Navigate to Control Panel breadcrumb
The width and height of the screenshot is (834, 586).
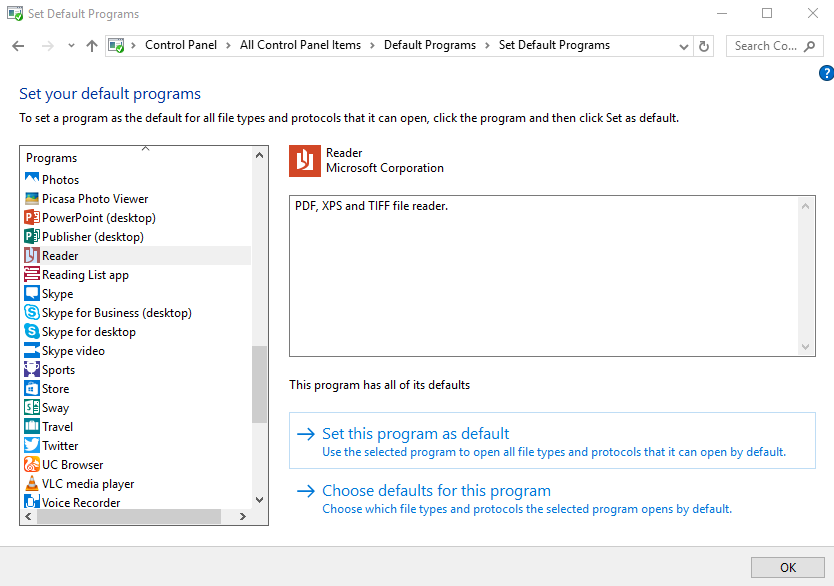(x=181, y=45)
